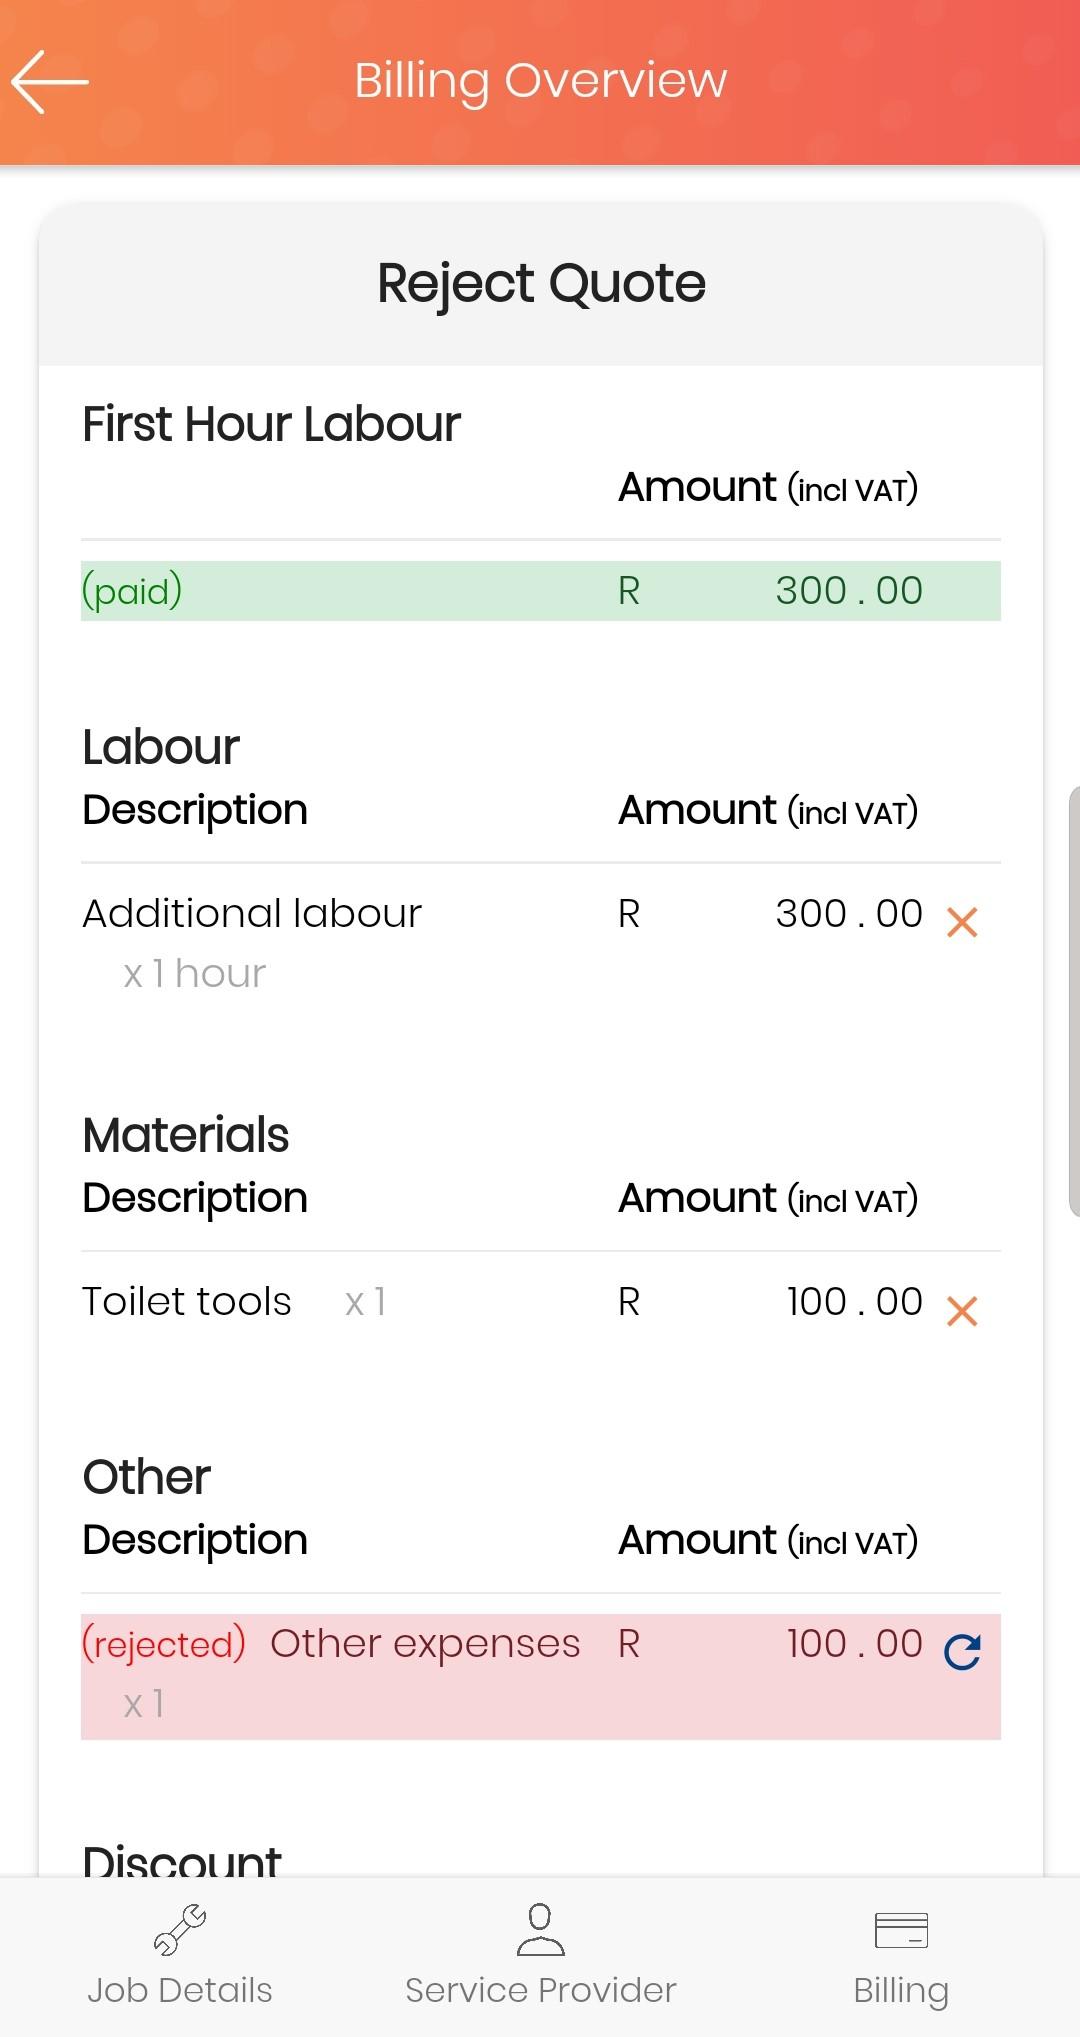This screenshot has height=2037, width=1080.
Task: Select the rejected Other expenses row
Action: coord(541,1676)
